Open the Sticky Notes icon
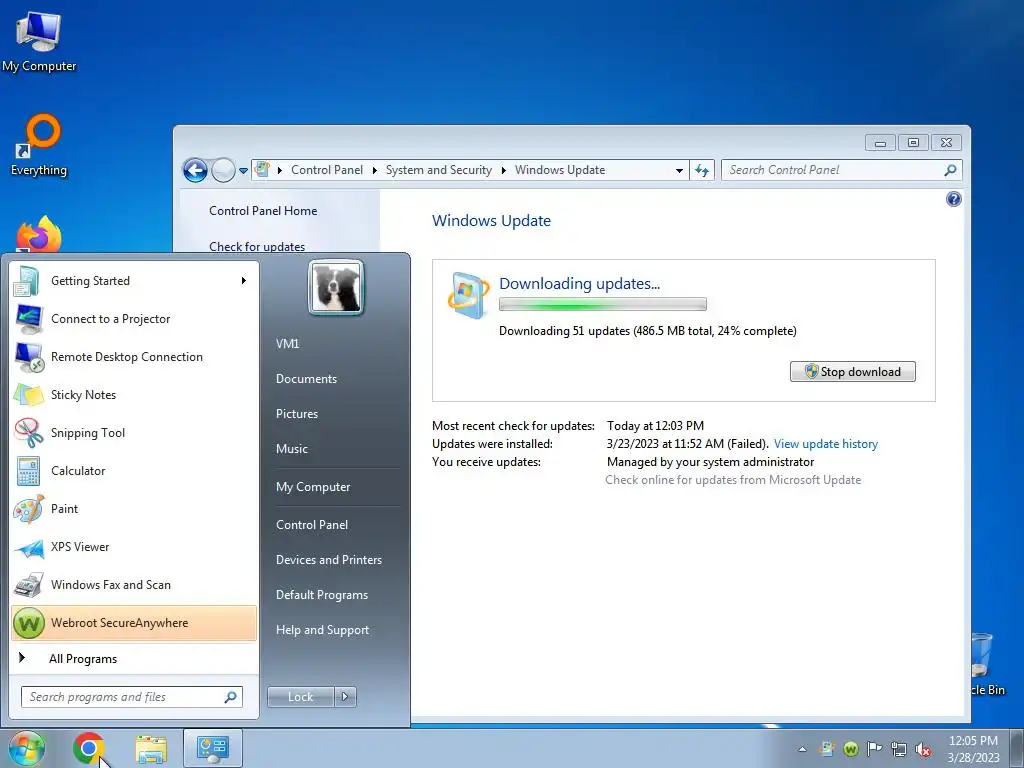1024x768 pixels. [28, 395]
